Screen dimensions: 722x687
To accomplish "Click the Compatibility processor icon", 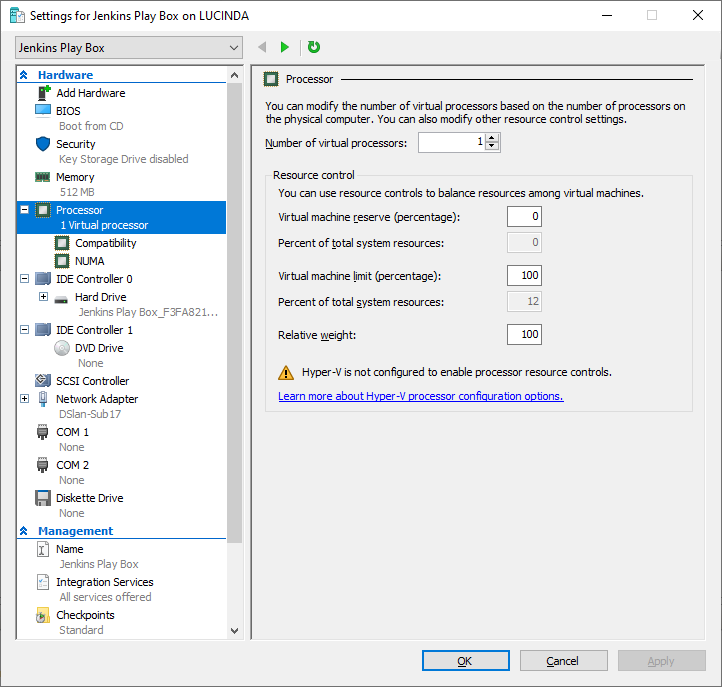I will coord(62,243).
